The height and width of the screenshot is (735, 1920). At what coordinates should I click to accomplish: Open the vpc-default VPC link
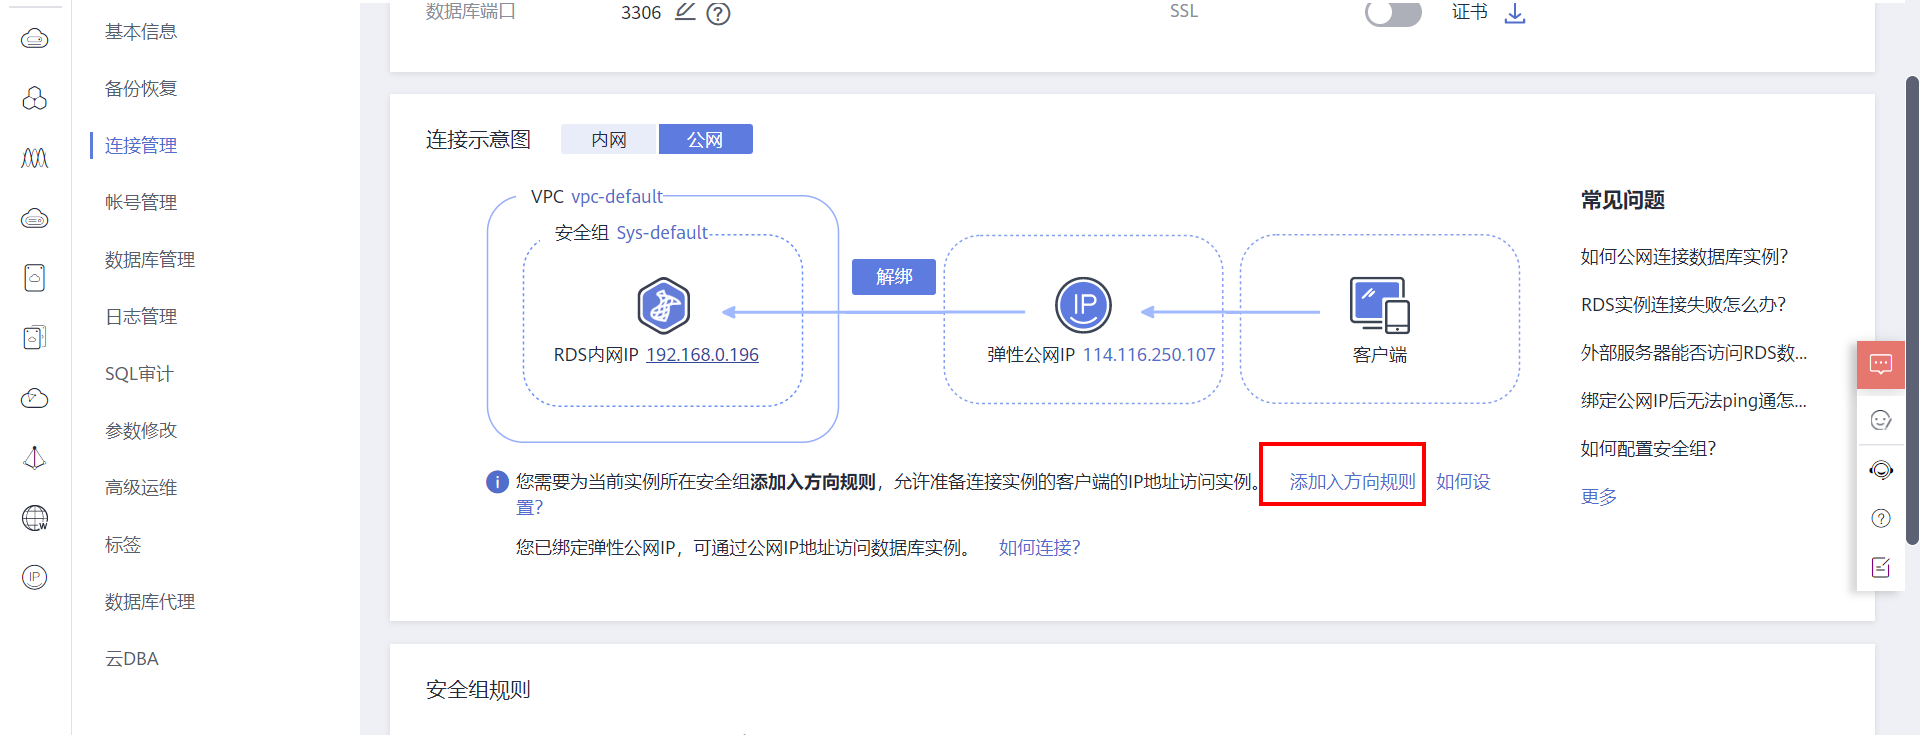tap(617, 197)
